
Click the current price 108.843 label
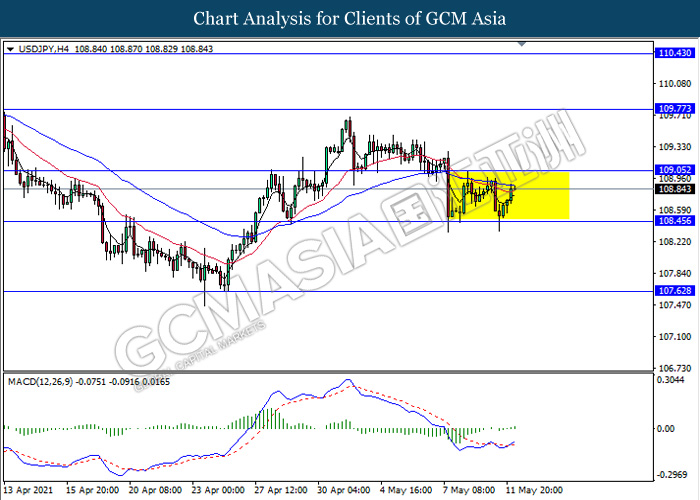pyautogui.click(x=675, y=189)
